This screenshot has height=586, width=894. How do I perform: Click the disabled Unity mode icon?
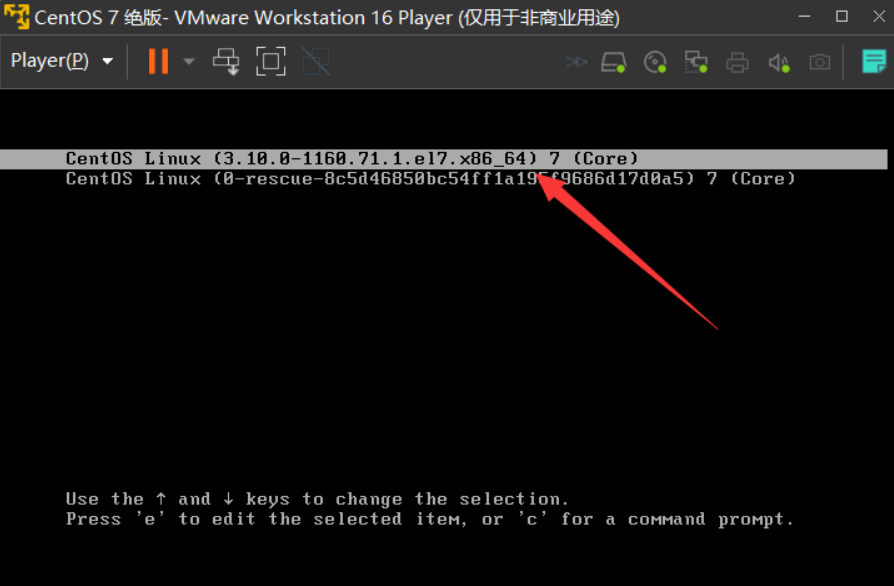click(315, 61)
